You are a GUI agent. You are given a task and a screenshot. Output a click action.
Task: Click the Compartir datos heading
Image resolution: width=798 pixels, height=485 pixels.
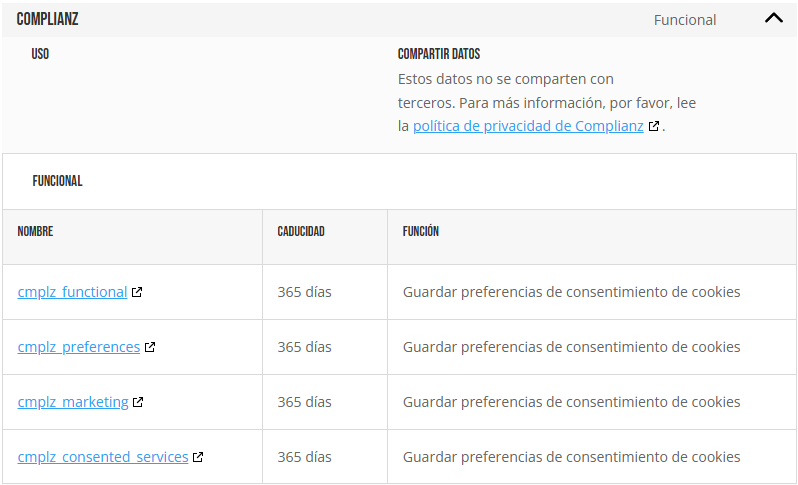(x=439, y=54)
